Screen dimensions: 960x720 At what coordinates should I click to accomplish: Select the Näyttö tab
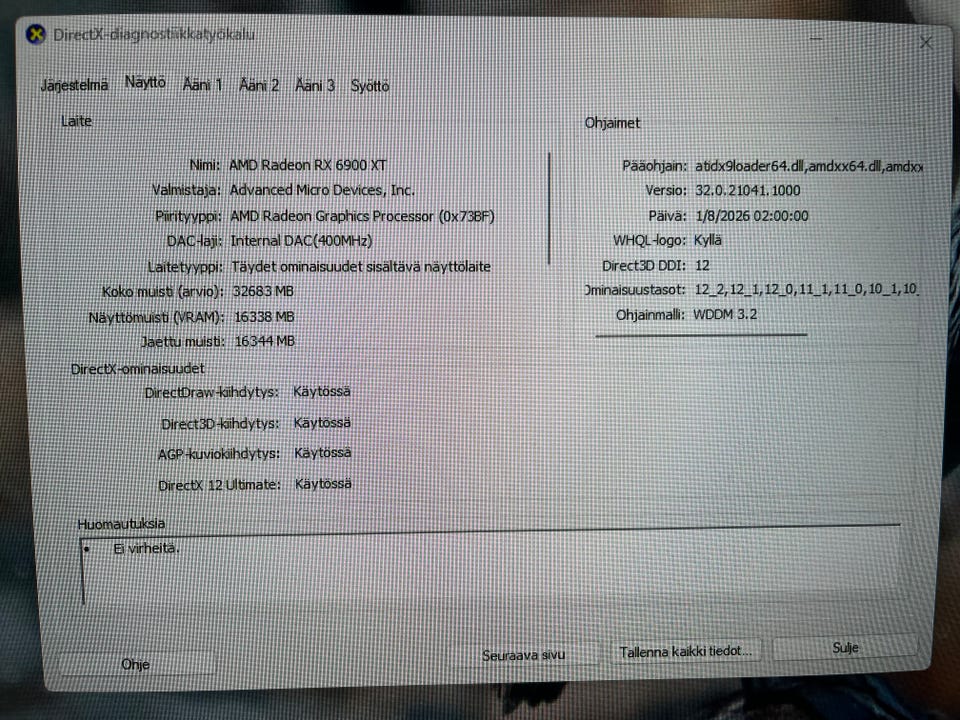click(x=145, y=82)
